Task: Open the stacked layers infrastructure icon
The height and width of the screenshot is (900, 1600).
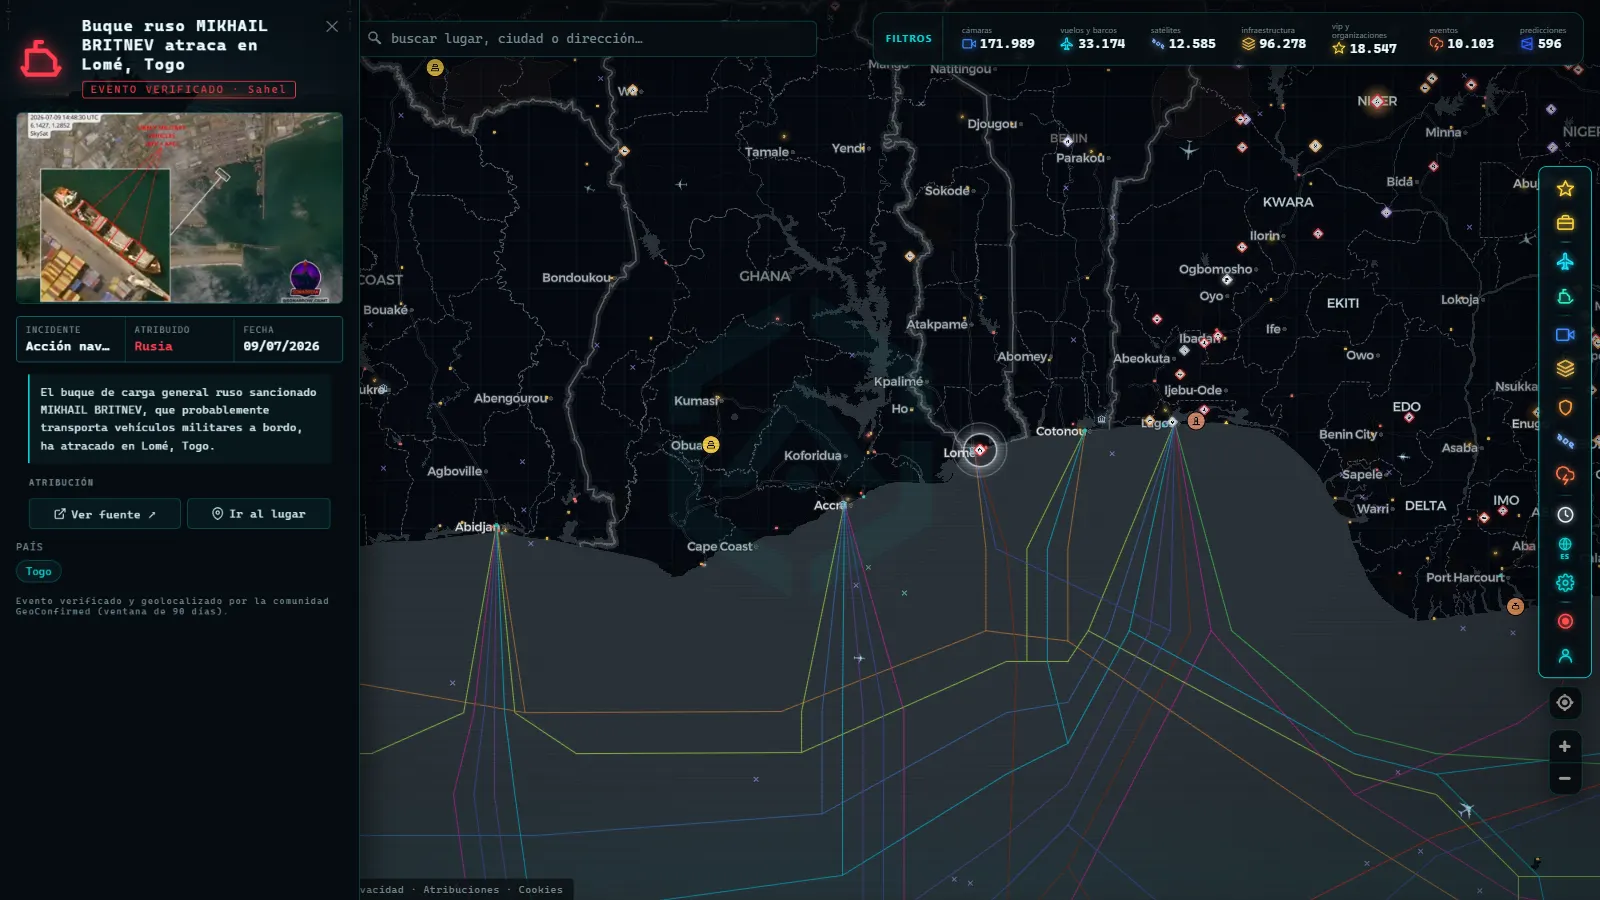Action: coord(1565,369)
